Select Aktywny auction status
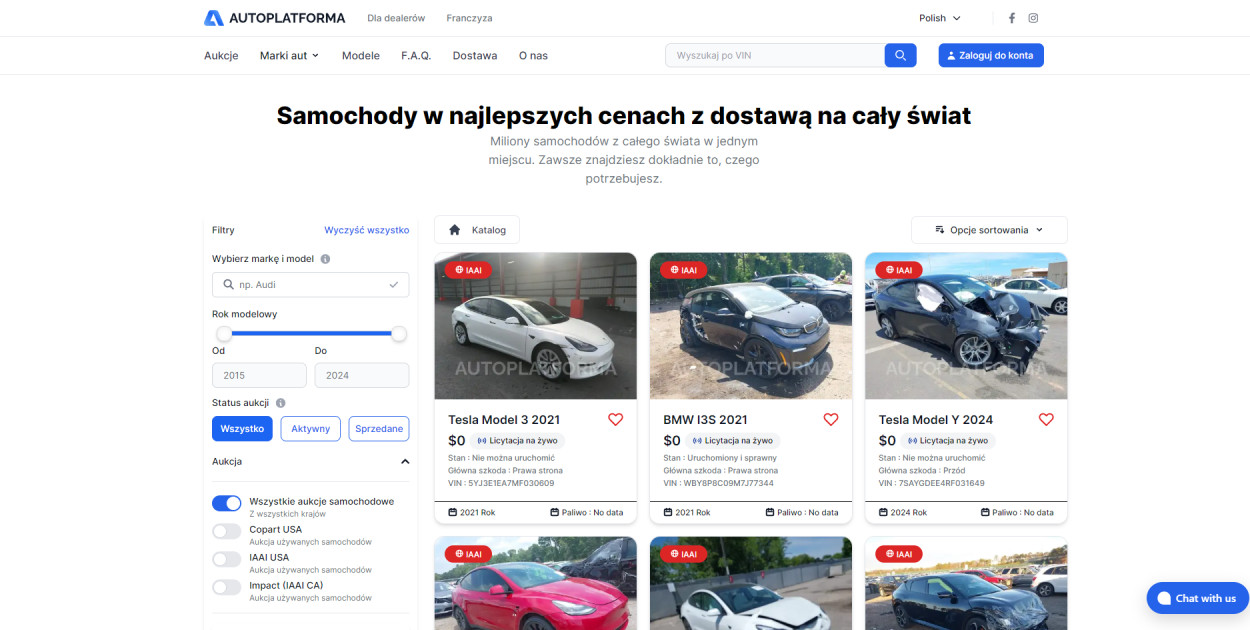The height and width of the screenshot is (630, 1250). click(311, 429)
